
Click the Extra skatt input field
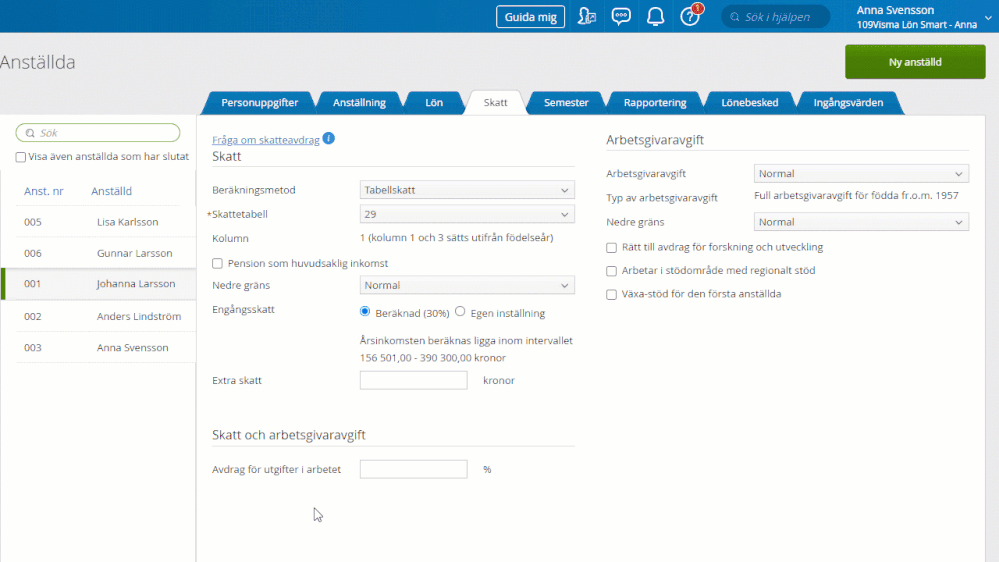pyautogui.click(x=413, y=381)
